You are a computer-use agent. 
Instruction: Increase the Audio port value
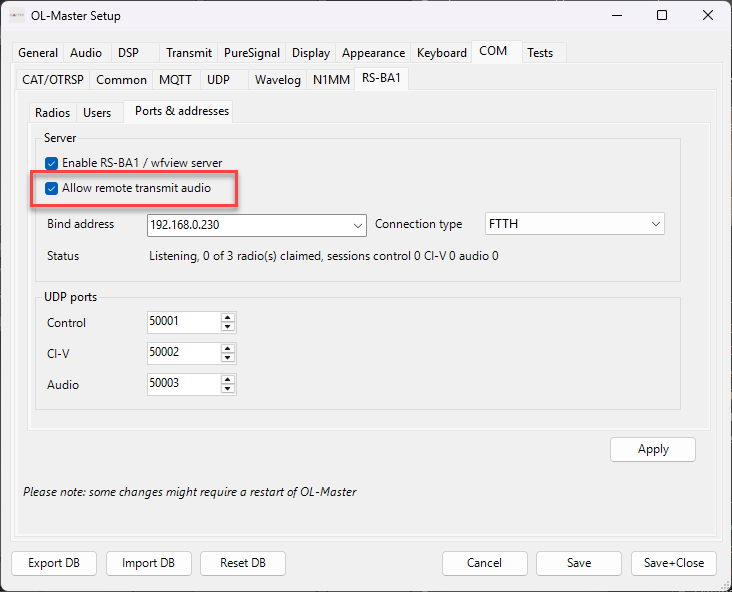tap(228, 380)
